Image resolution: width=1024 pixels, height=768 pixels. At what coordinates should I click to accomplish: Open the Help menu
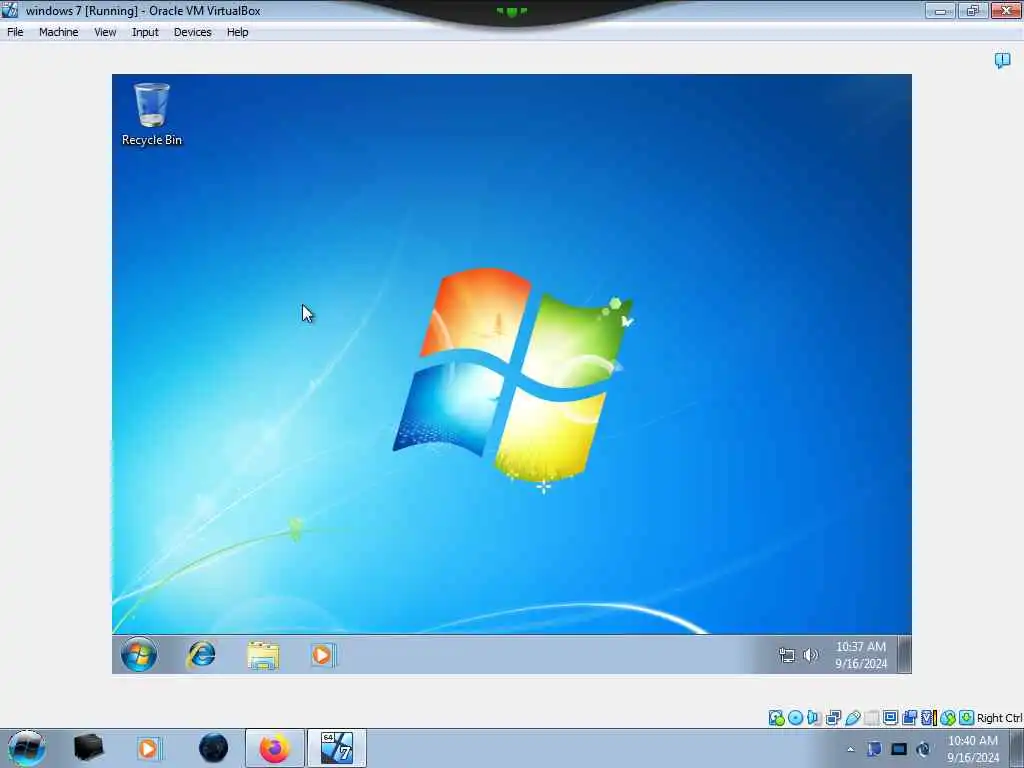(x=238, y=32)
